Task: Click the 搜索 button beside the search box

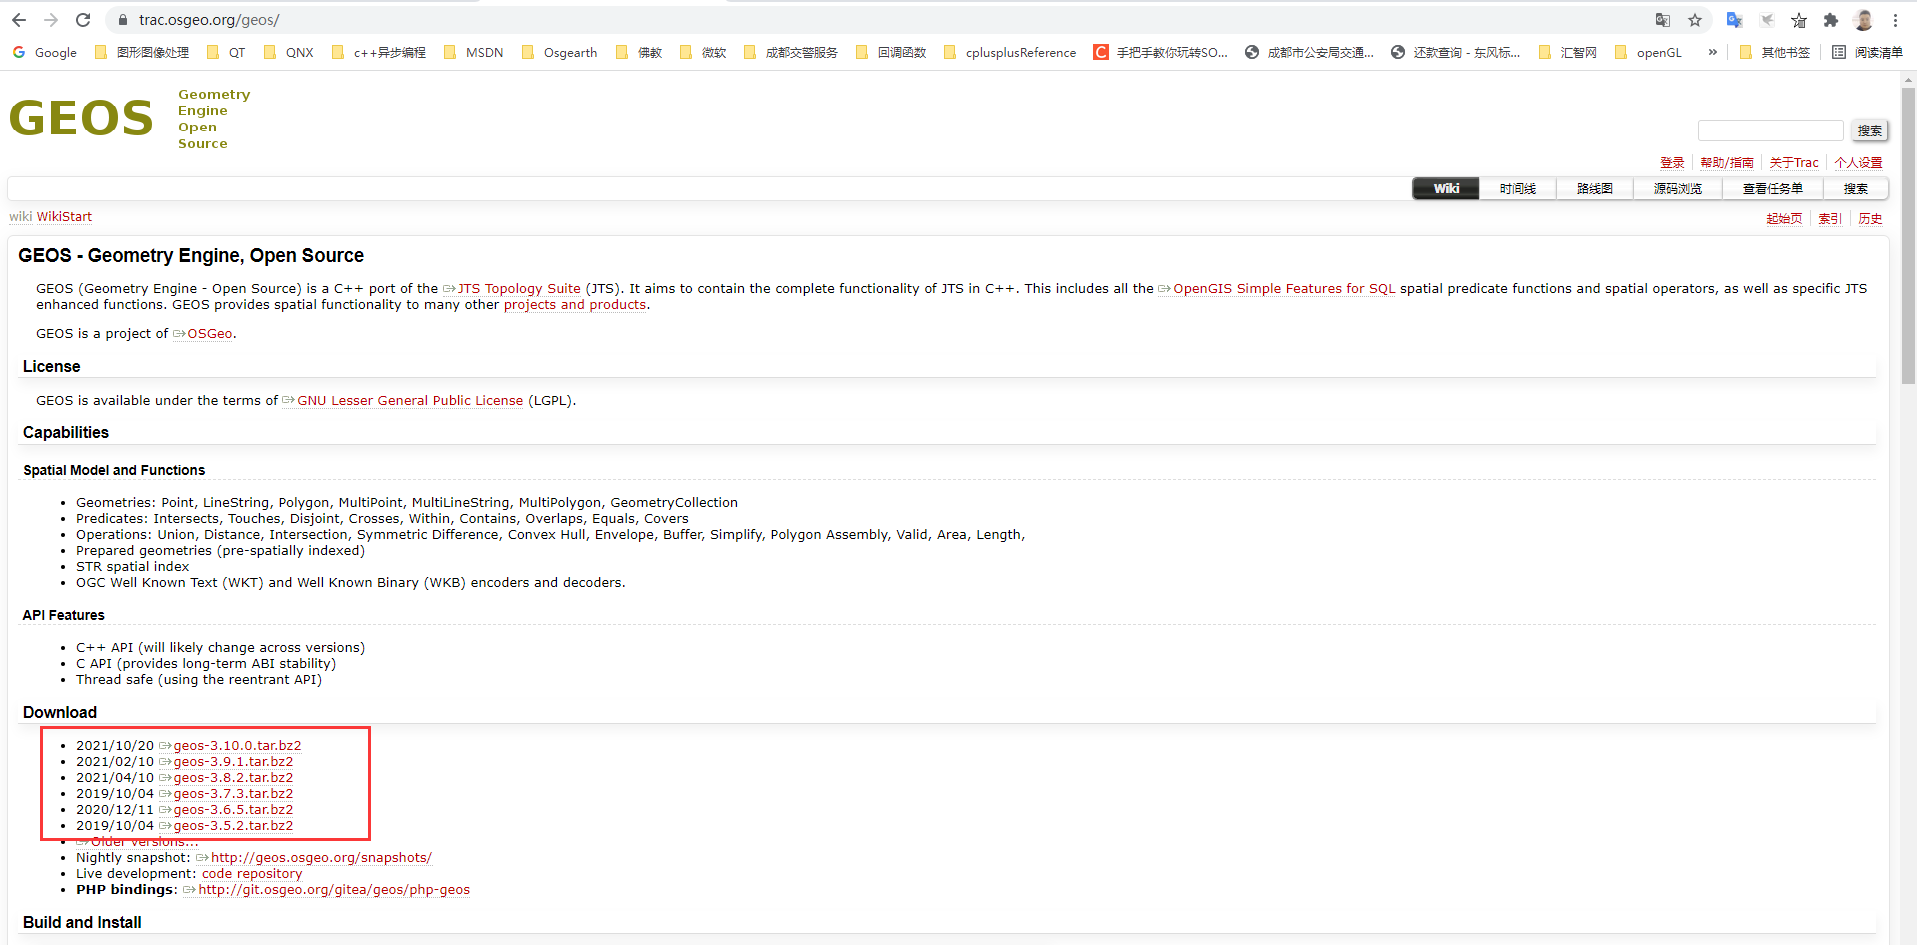Action: [x=1869, y=131]
